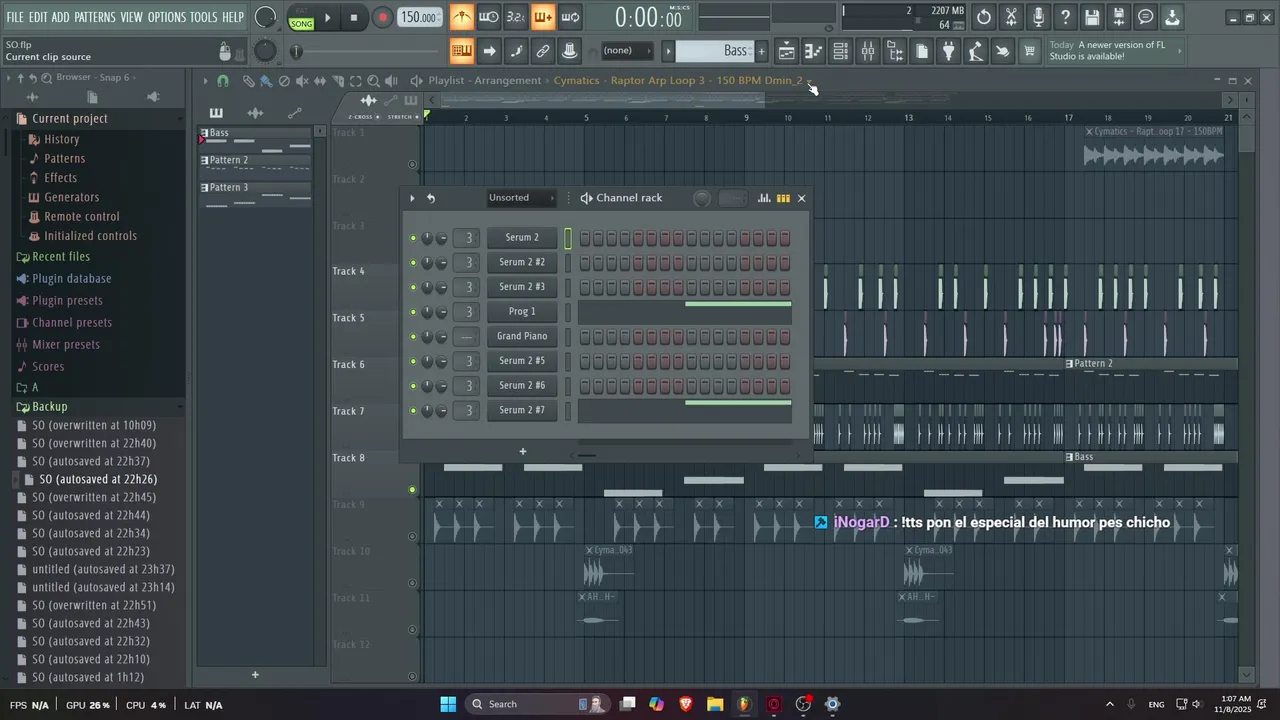Viewport: 1280px width, 720px height.
Task: Select the Slip tool in Playlist toolbar
Action: [320, 81]
